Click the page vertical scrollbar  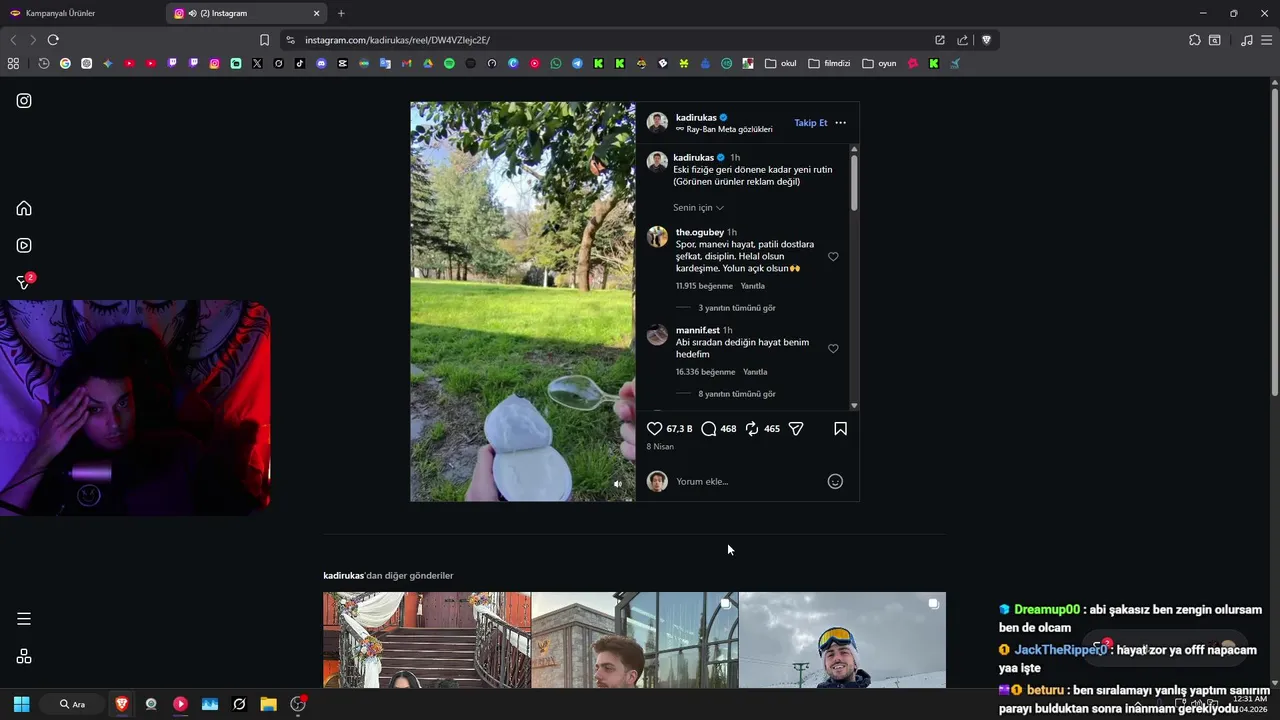pos(1275,240)
